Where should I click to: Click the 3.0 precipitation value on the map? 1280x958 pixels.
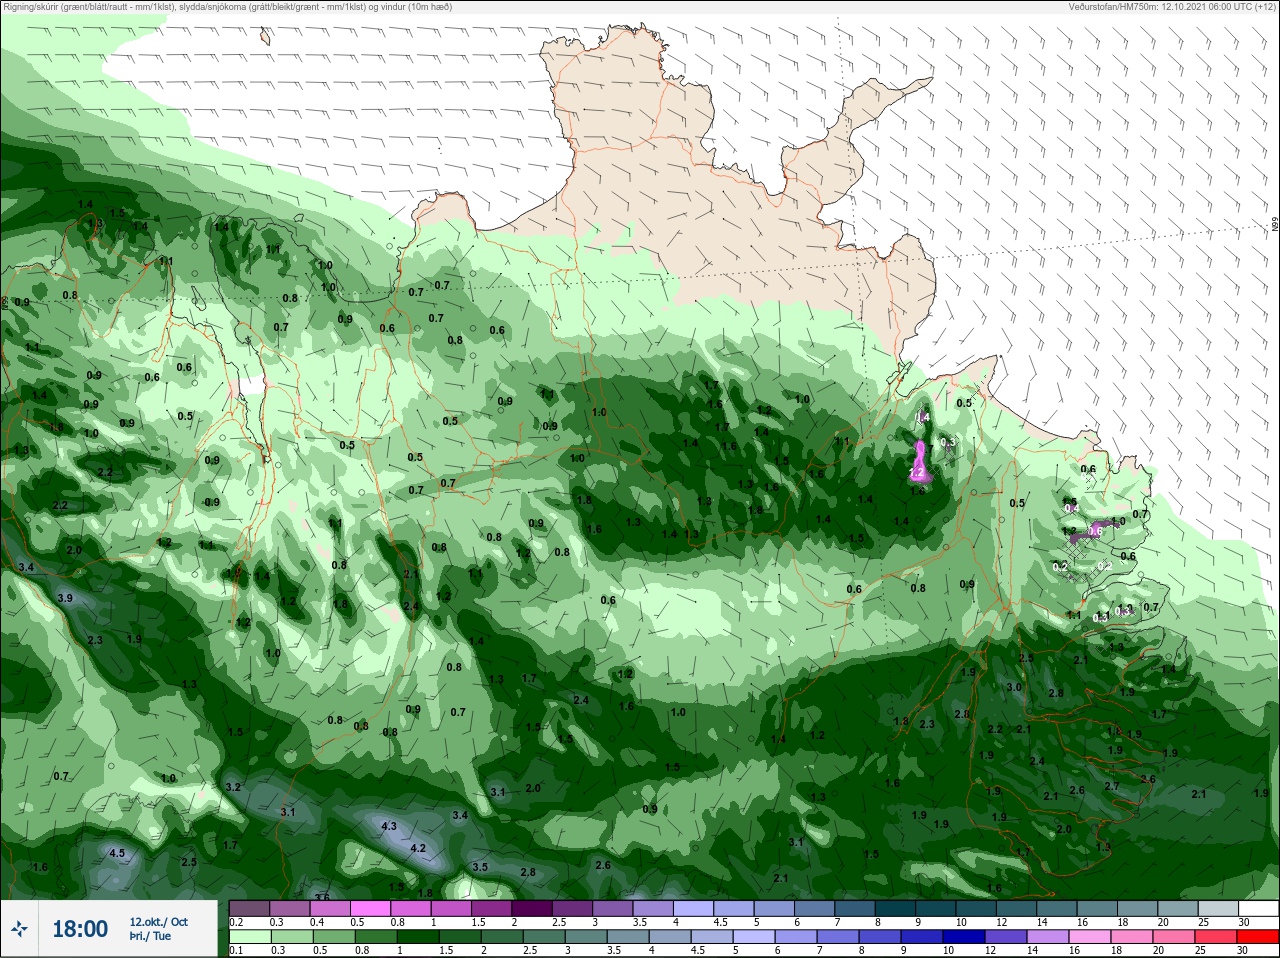coord(1014,687)
